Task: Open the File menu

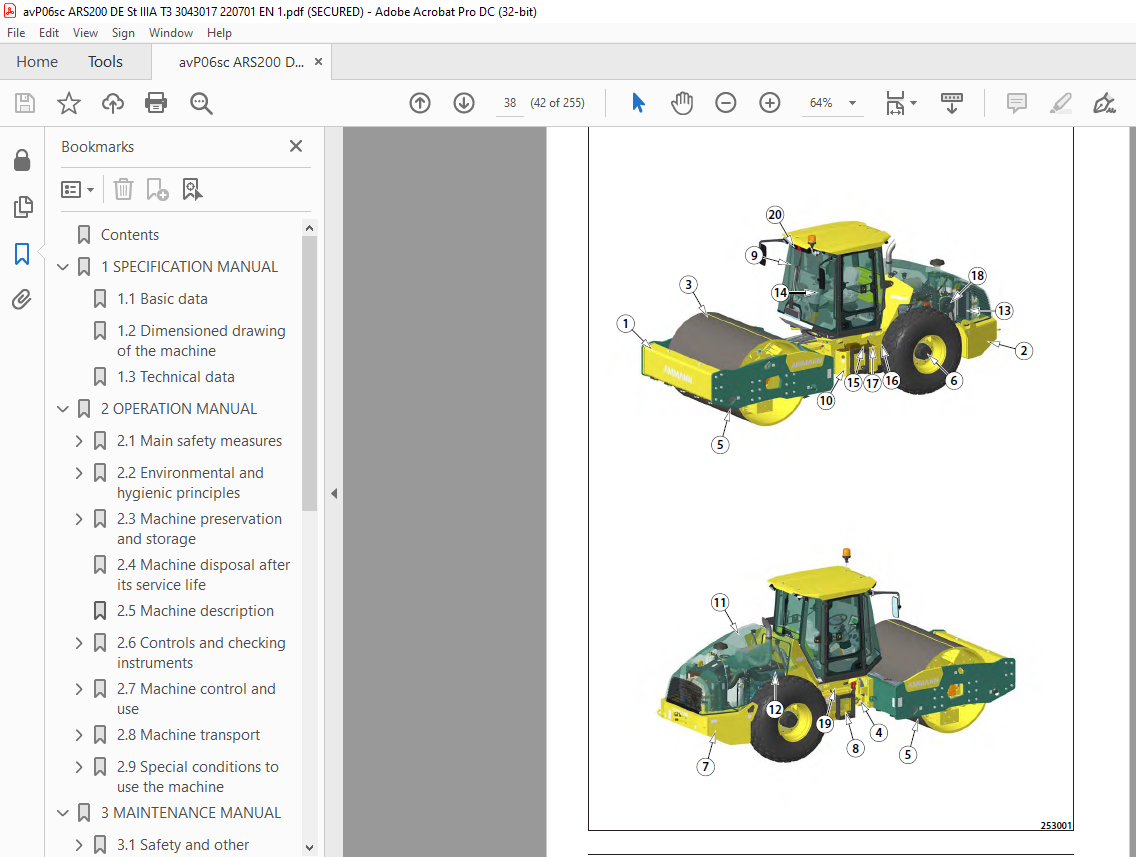Action: [x=16, y=33]
